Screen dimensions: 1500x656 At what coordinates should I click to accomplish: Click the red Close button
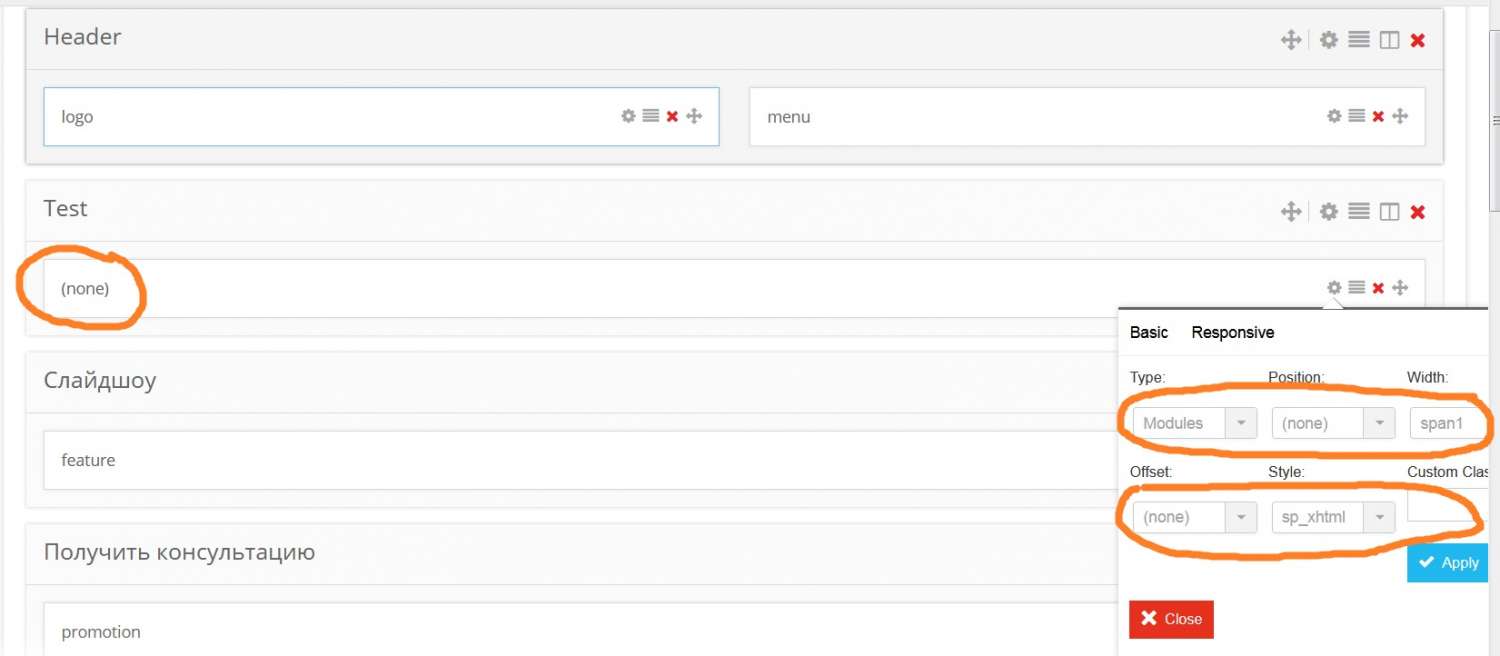tap(1171, 619)
